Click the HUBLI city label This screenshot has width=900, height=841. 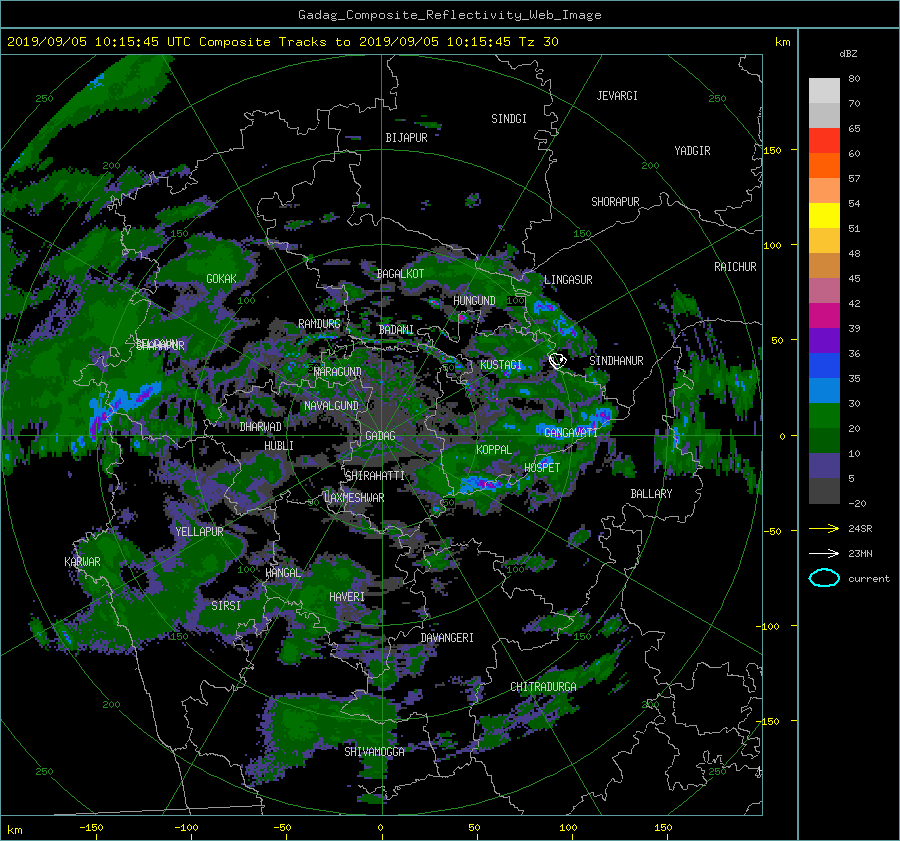click(x=279, y=446)
